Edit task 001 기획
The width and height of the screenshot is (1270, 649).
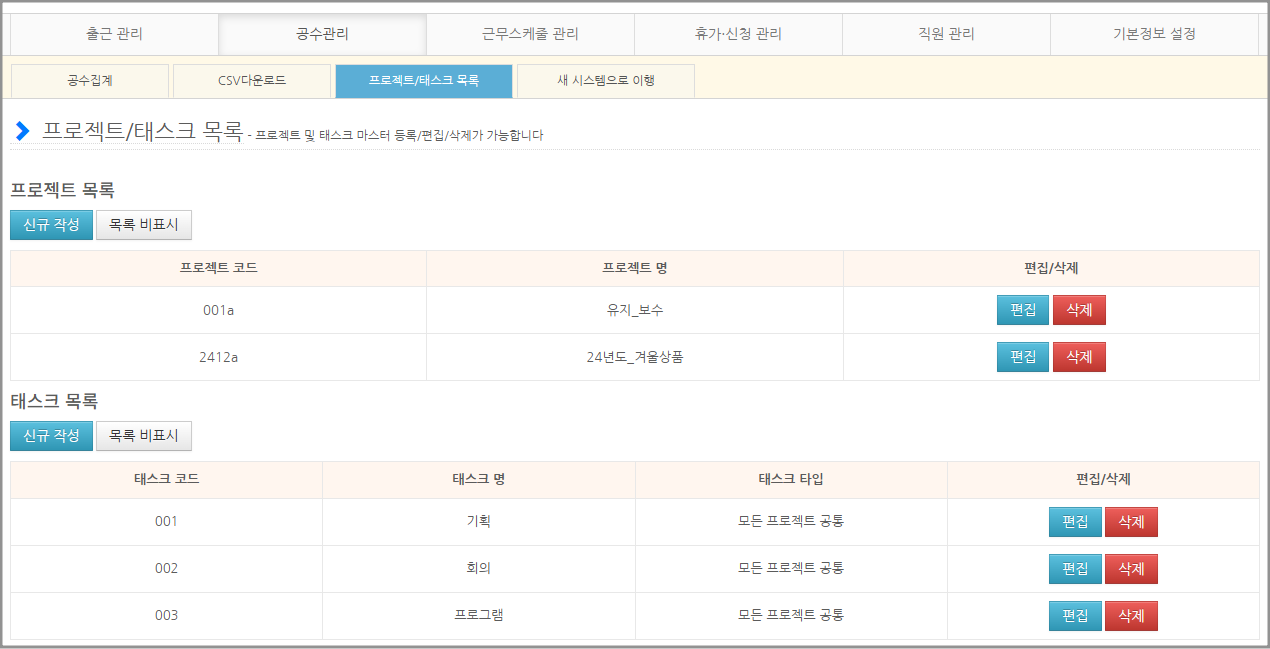click(x=1074, y=522)
